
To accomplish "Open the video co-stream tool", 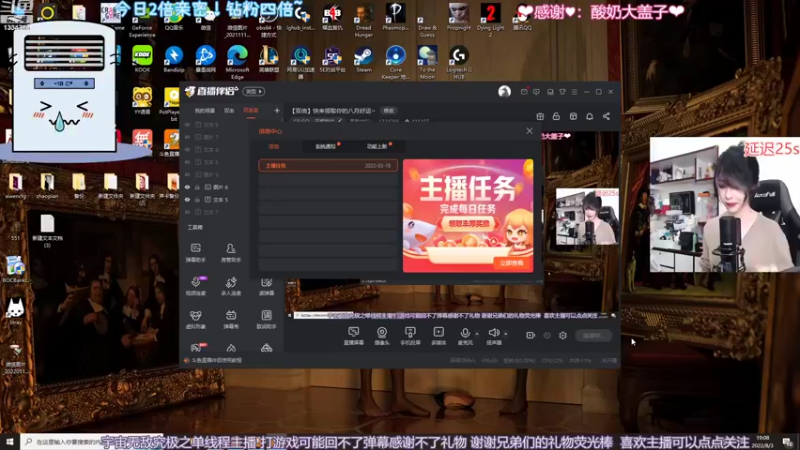I will (x=195, y=286).
